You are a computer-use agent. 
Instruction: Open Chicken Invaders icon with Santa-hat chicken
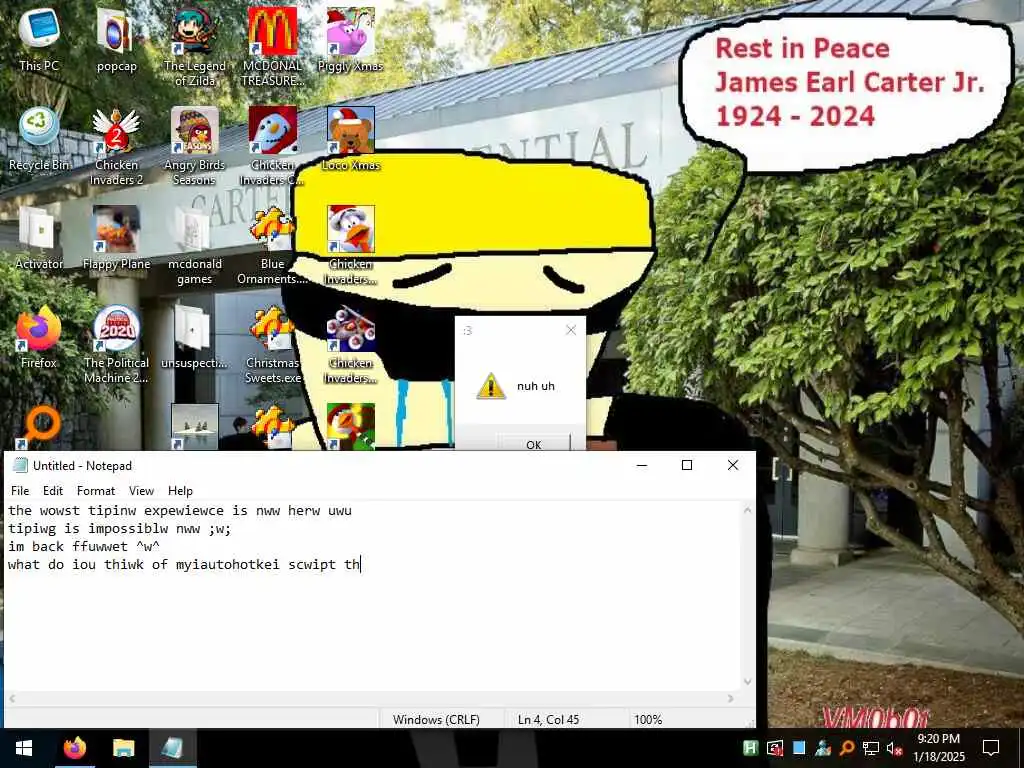coord(350,245)
